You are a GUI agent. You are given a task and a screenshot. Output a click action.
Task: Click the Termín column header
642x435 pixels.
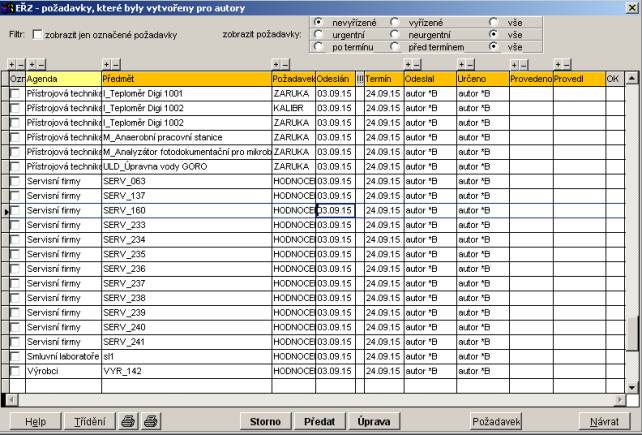[383, 78]
